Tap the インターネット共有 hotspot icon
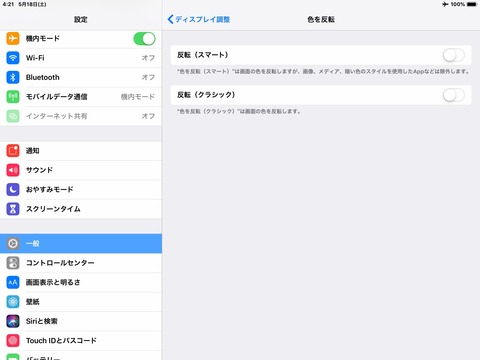 [x=13, y=116]
